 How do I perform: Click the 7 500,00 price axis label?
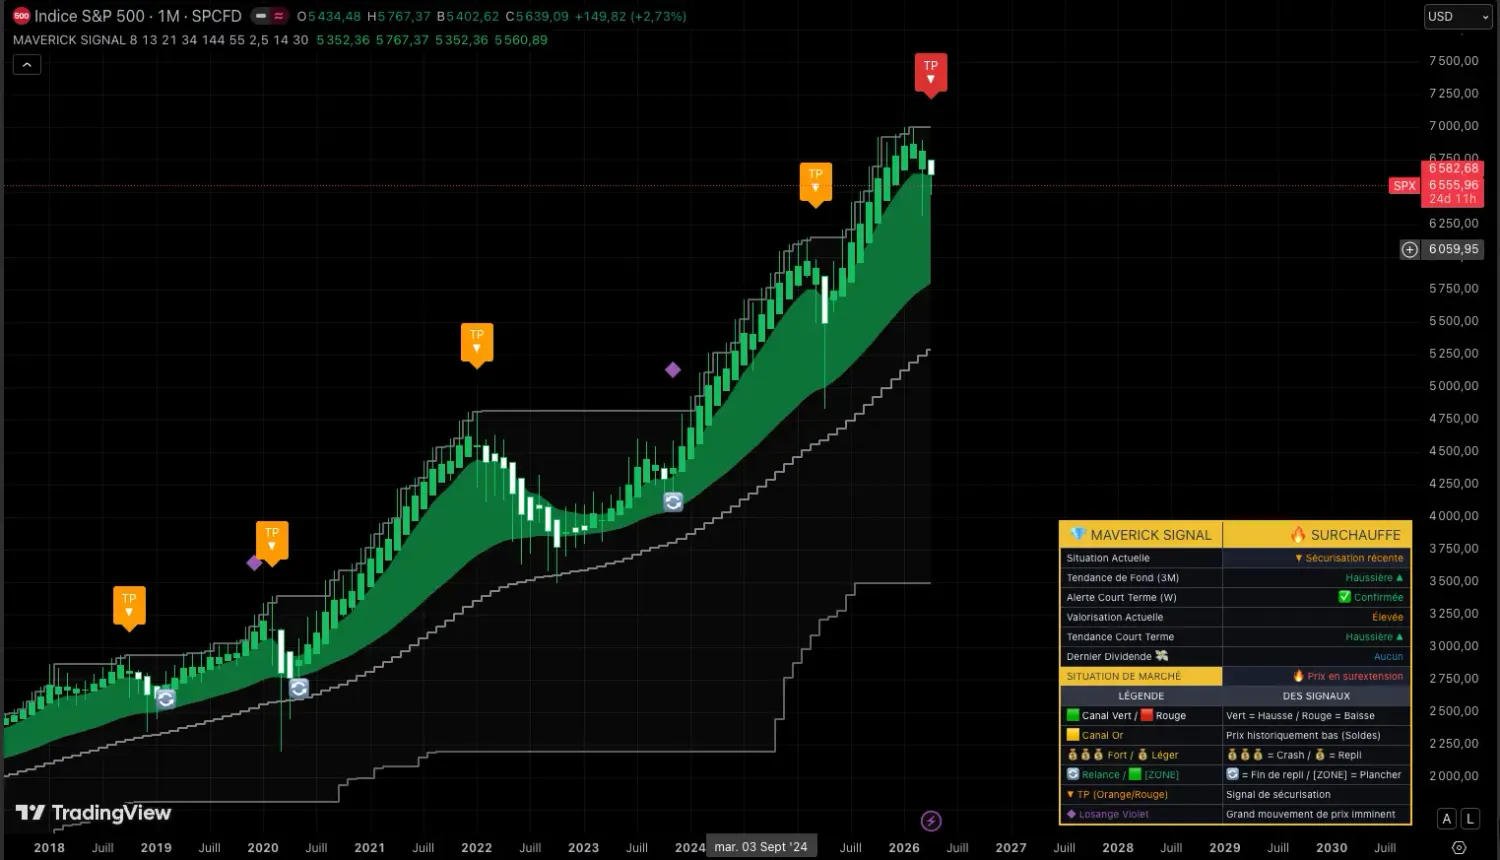1454,61
